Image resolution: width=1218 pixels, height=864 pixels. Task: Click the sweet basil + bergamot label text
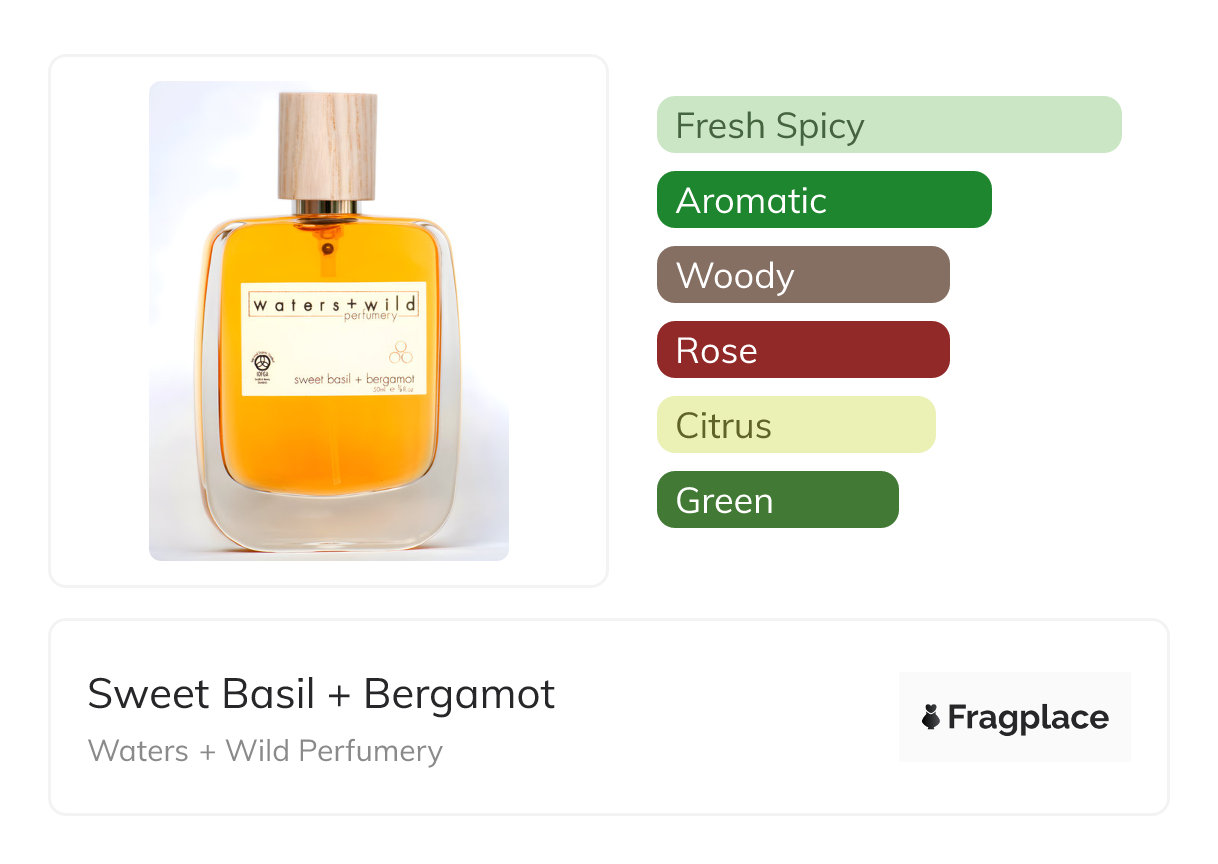[354, 379]
